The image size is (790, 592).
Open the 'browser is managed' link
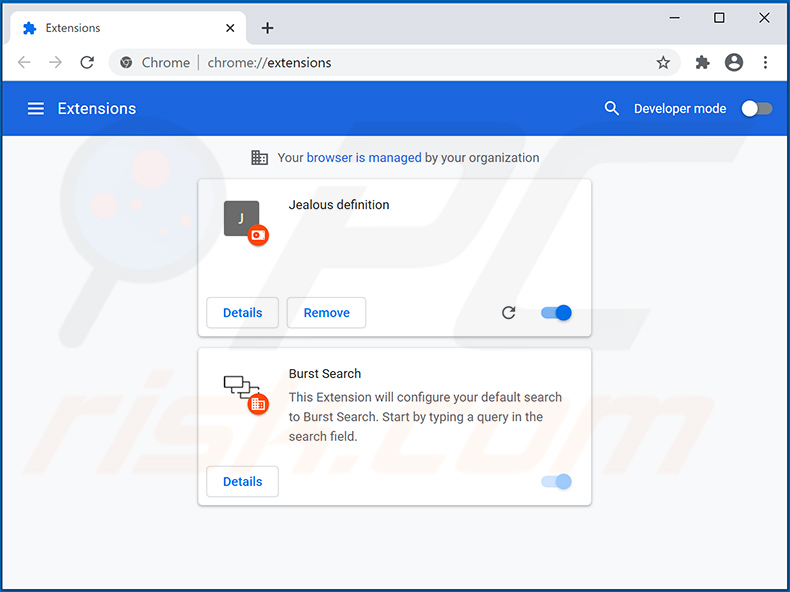coord(364,158)
